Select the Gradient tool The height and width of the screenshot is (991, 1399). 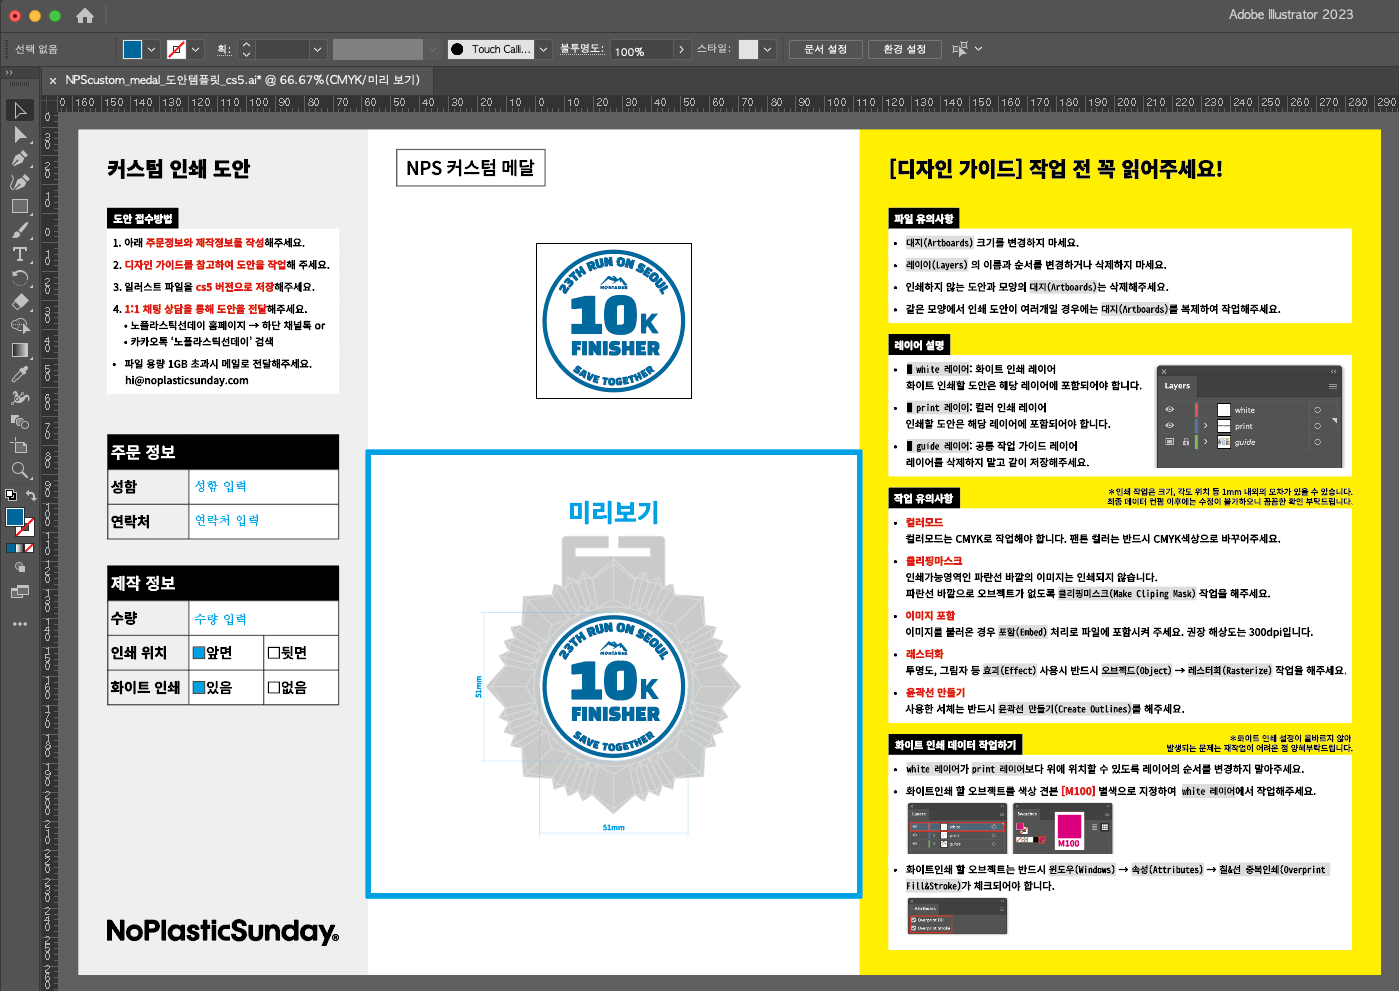20,350
